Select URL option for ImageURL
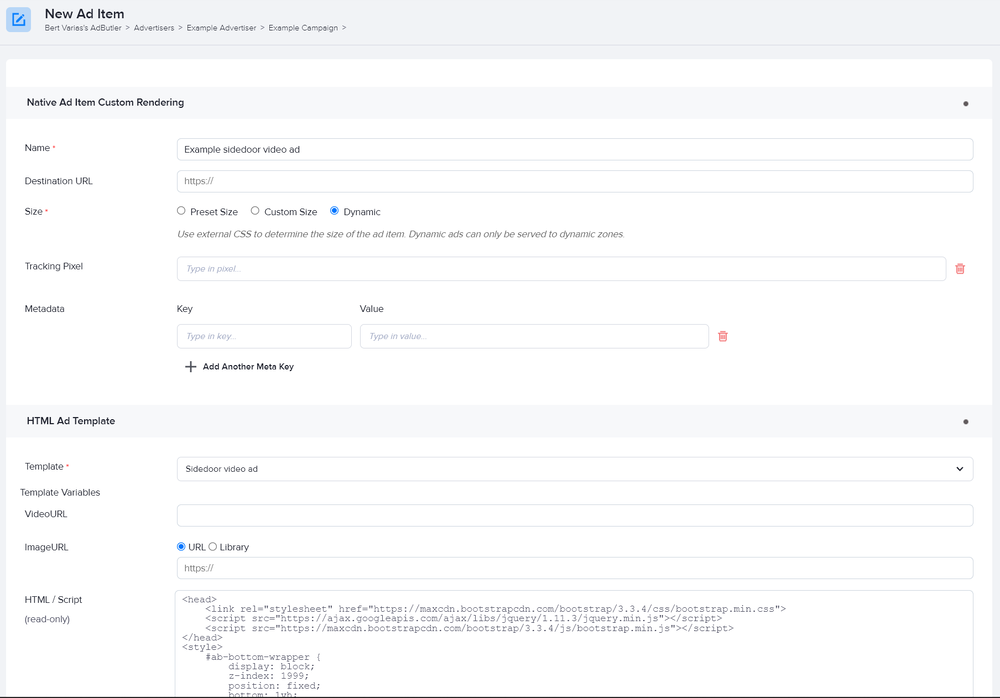This screenshot has width=1000, height=698. (x=181, y=547)
